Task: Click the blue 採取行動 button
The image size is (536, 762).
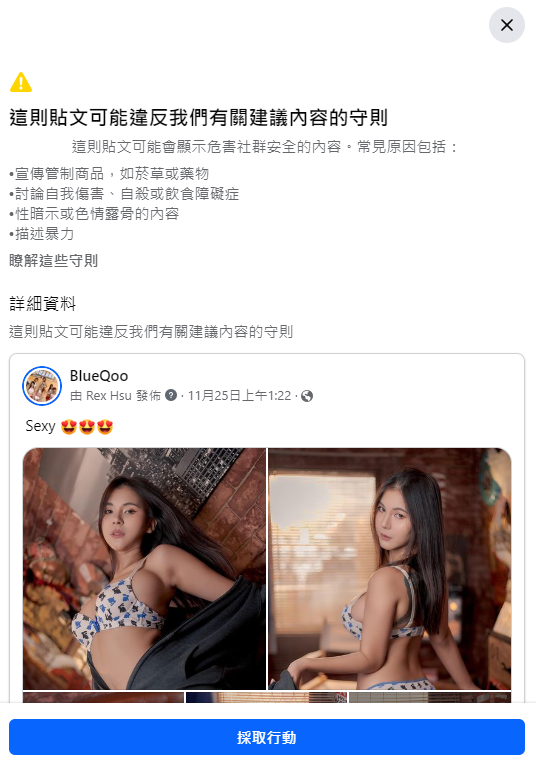Action: coord(267,737)
